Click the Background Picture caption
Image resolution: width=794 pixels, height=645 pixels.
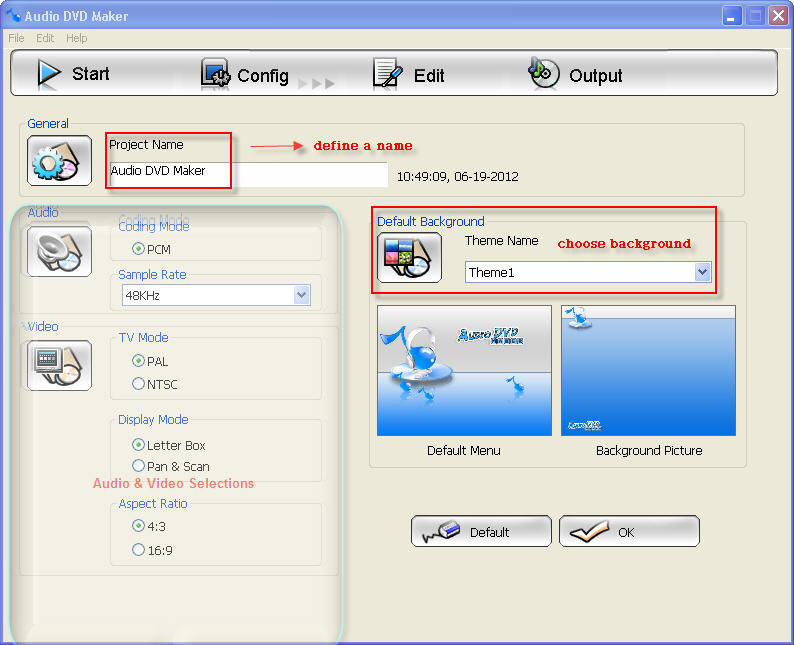tap(649, 451)
